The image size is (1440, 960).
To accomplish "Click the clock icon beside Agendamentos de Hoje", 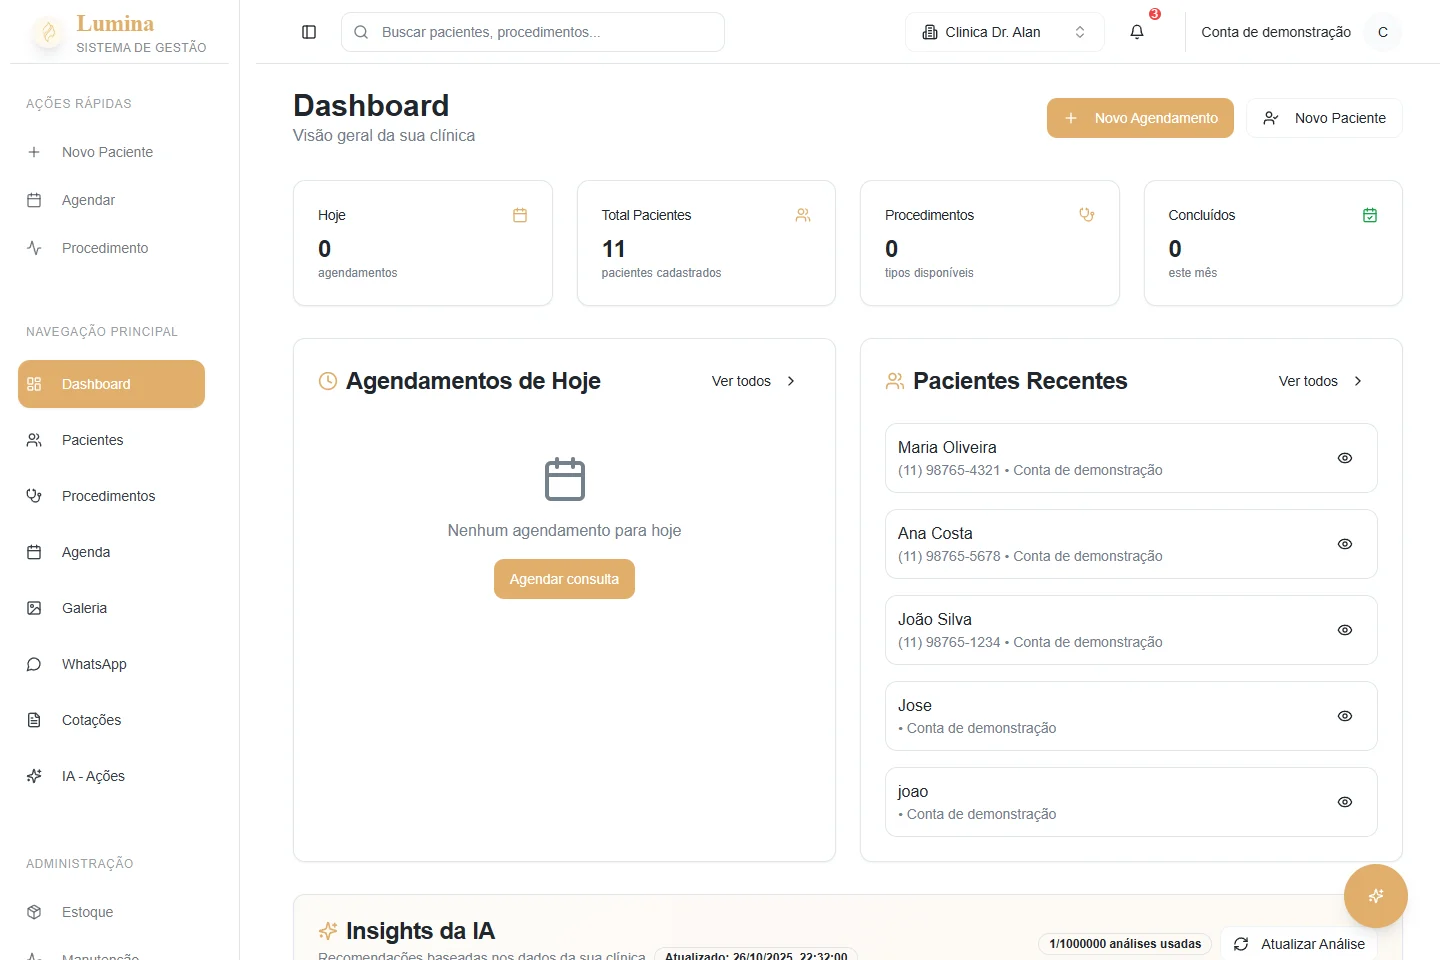I will pos(328,381).
